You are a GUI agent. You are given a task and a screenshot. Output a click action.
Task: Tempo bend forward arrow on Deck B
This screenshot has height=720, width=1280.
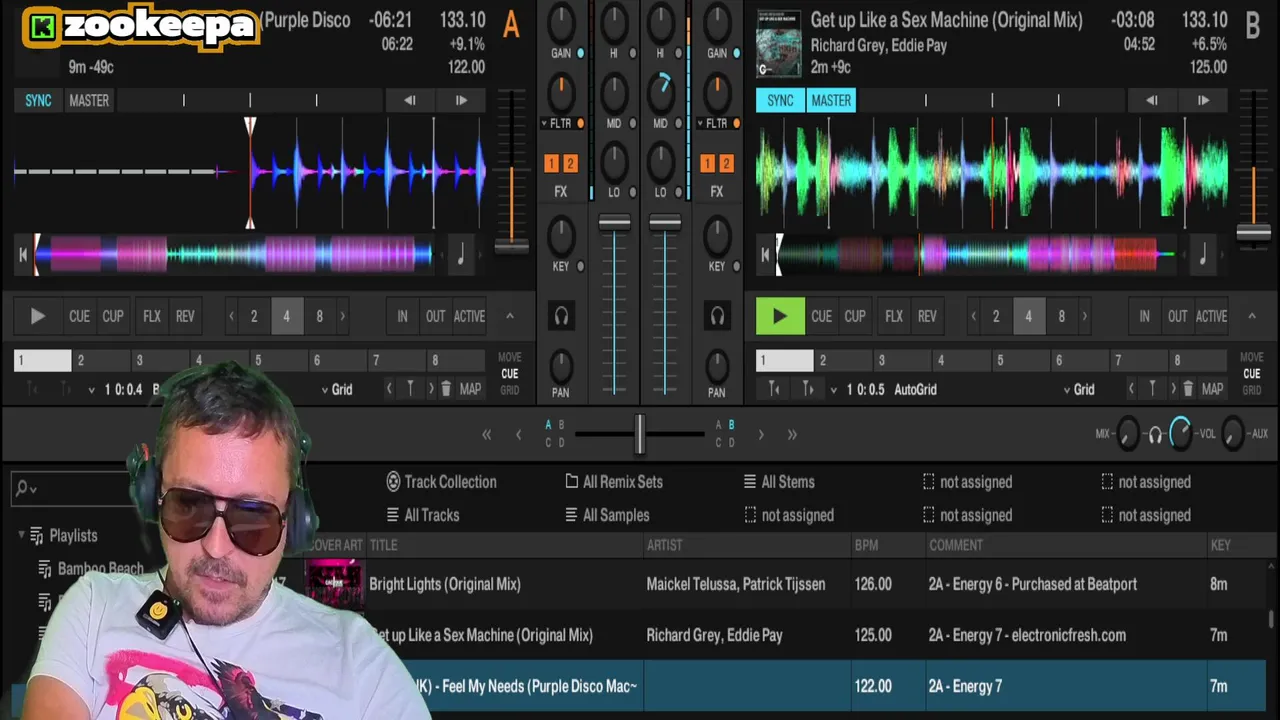pyautogui.click(x=1203, y=100)
